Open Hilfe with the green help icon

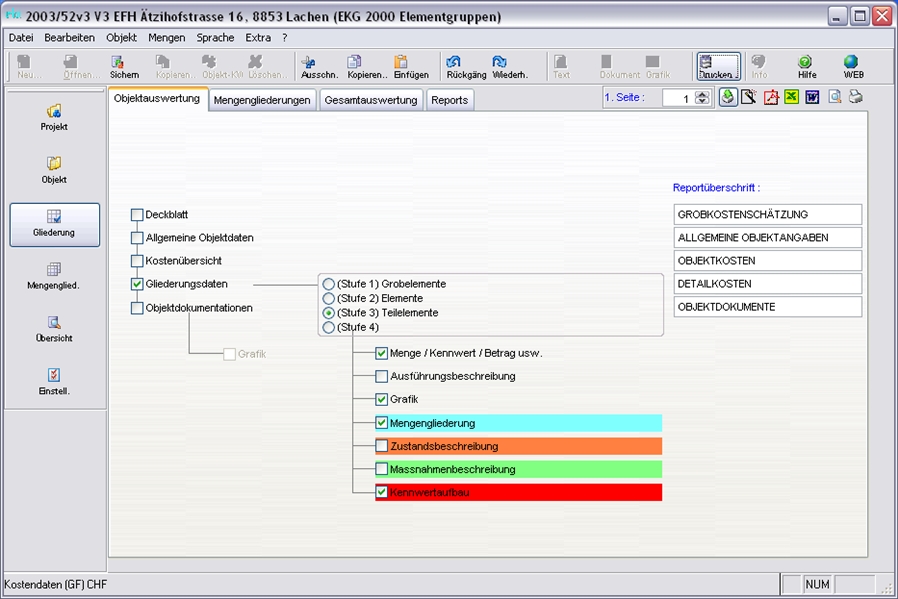tap(805, 62)
